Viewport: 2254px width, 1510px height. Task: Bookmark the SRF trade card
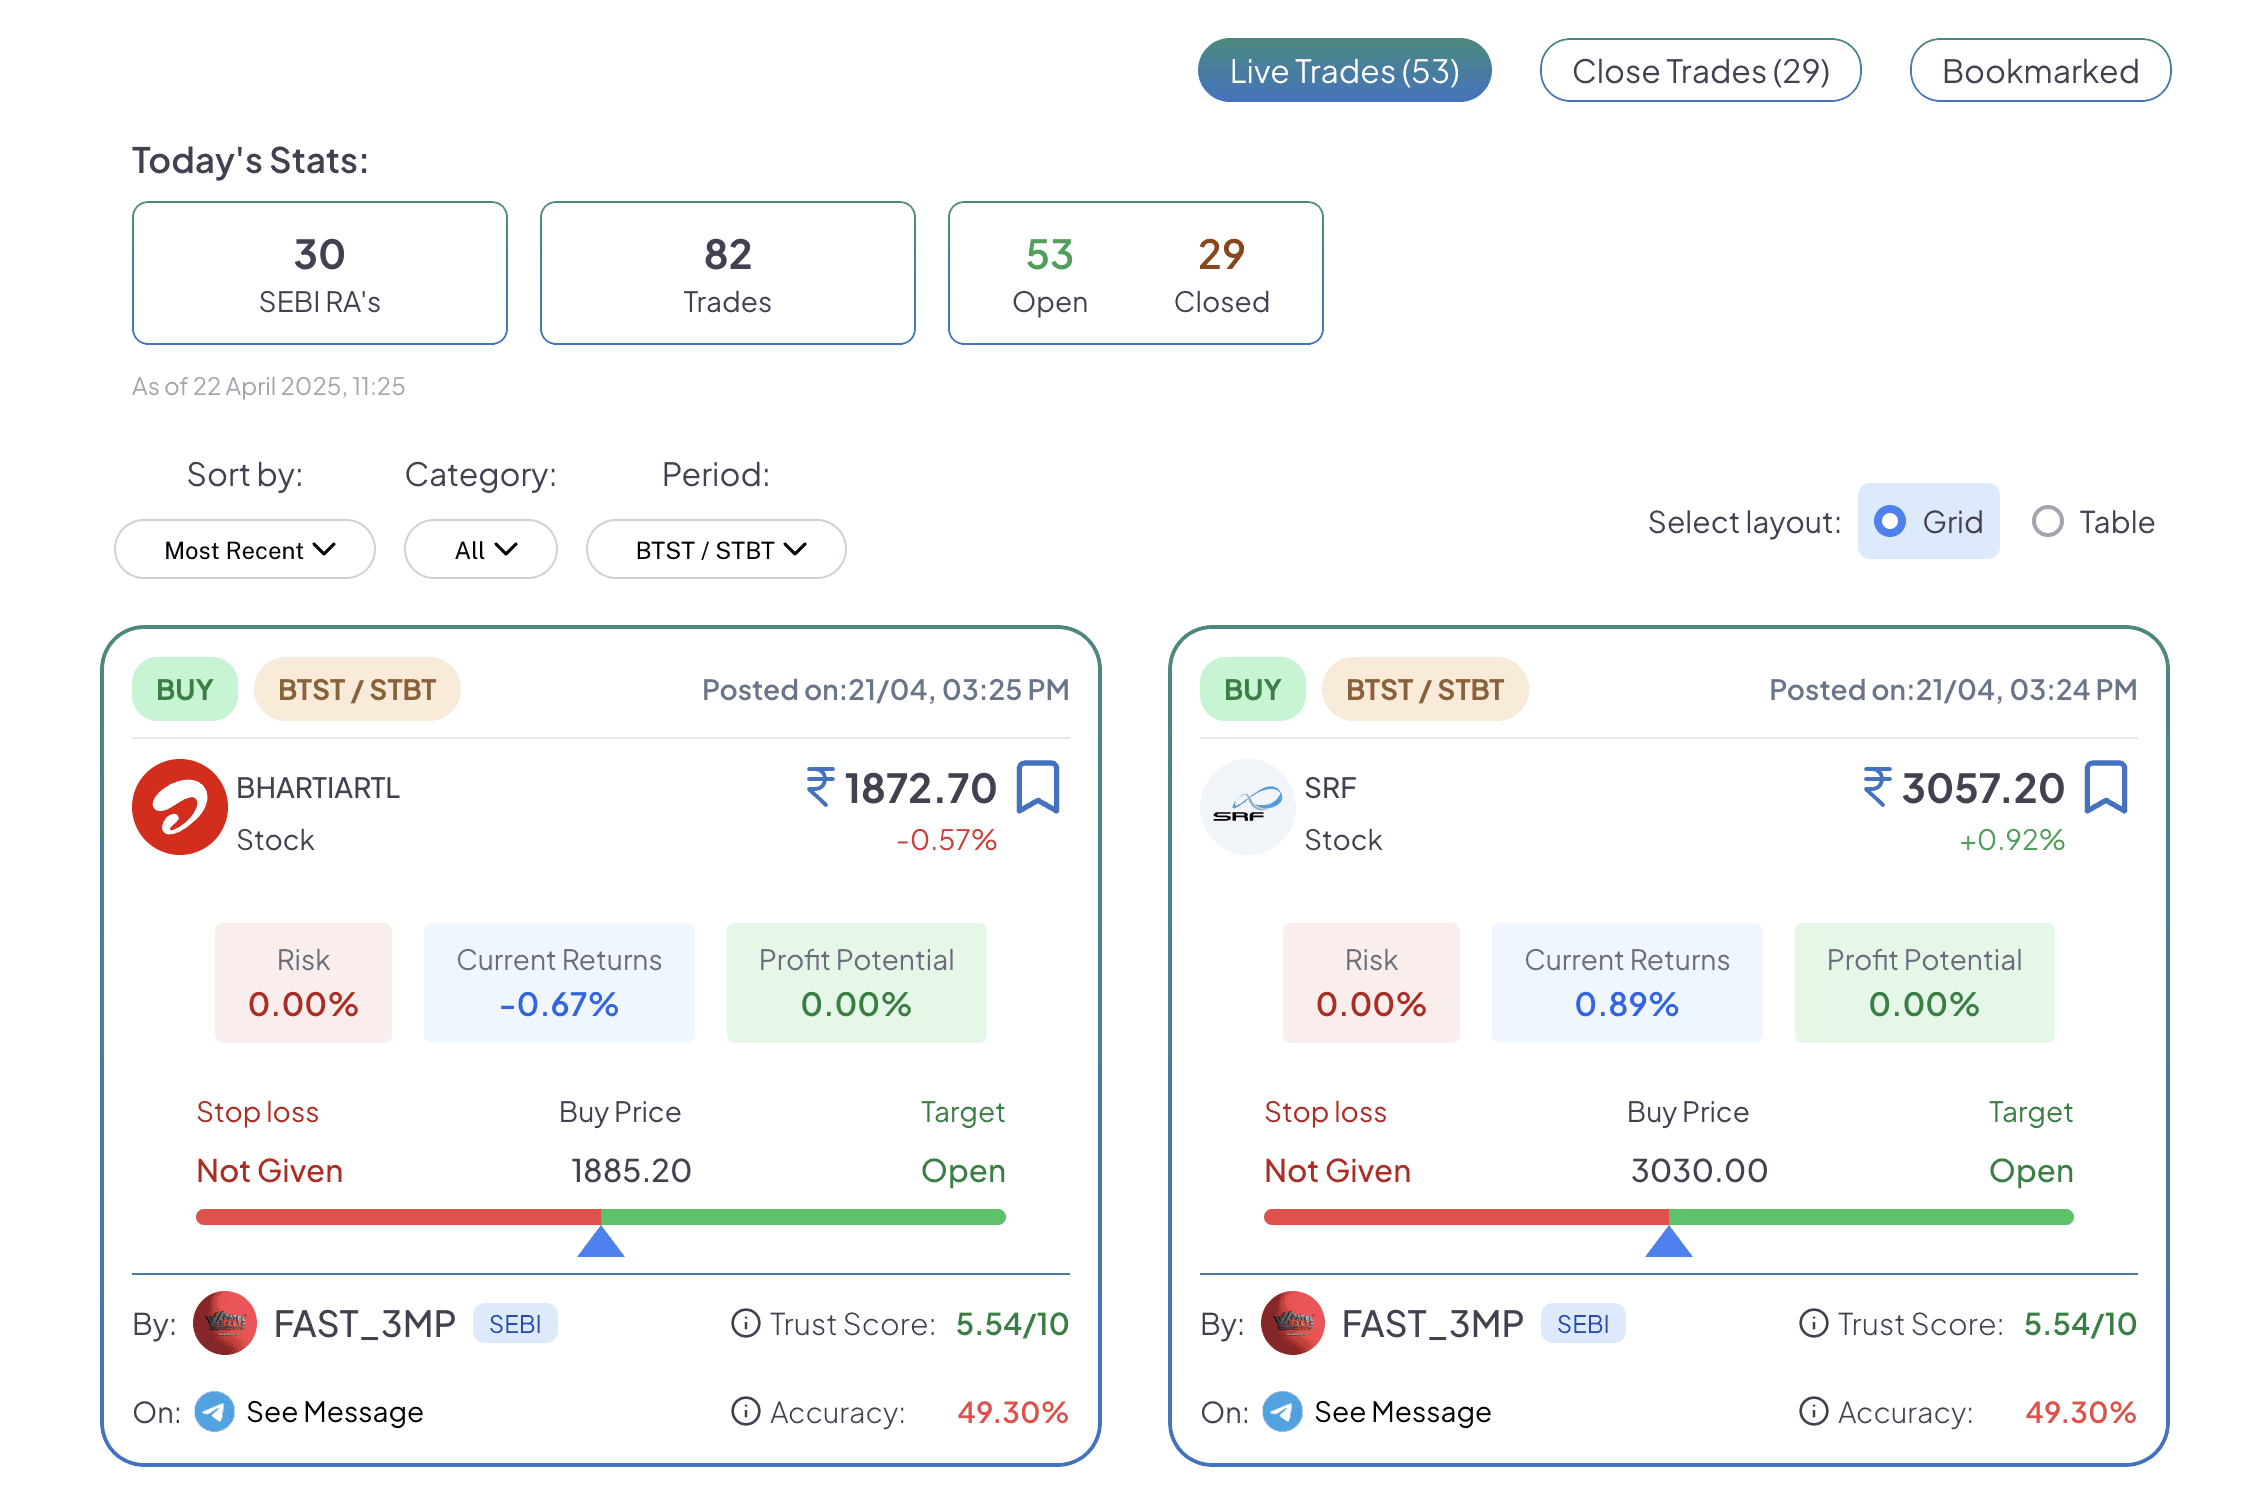click(x=2105, y=787)
